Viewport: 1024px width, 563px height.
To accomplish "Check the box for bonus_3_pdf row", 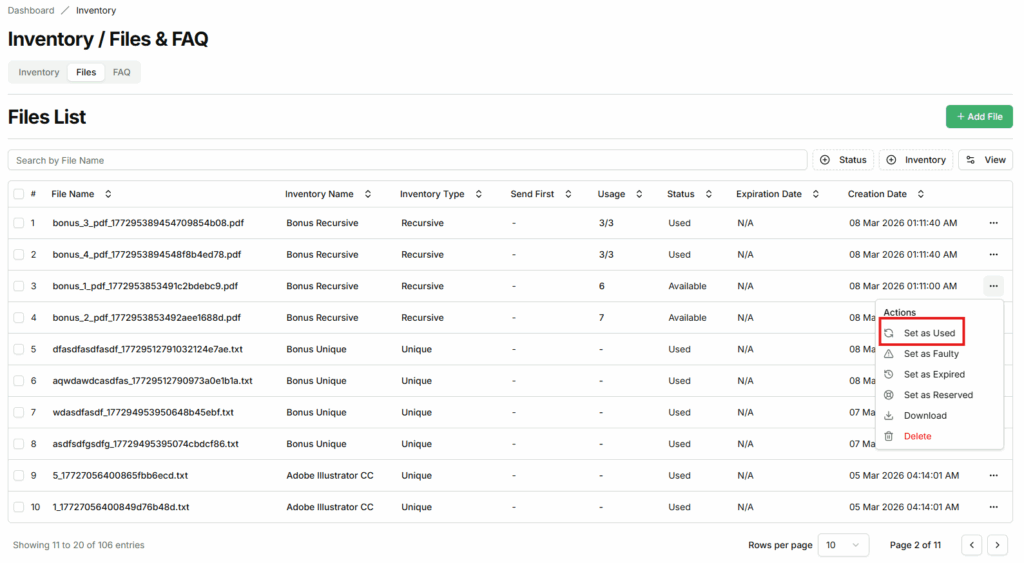I will (19, 223).
